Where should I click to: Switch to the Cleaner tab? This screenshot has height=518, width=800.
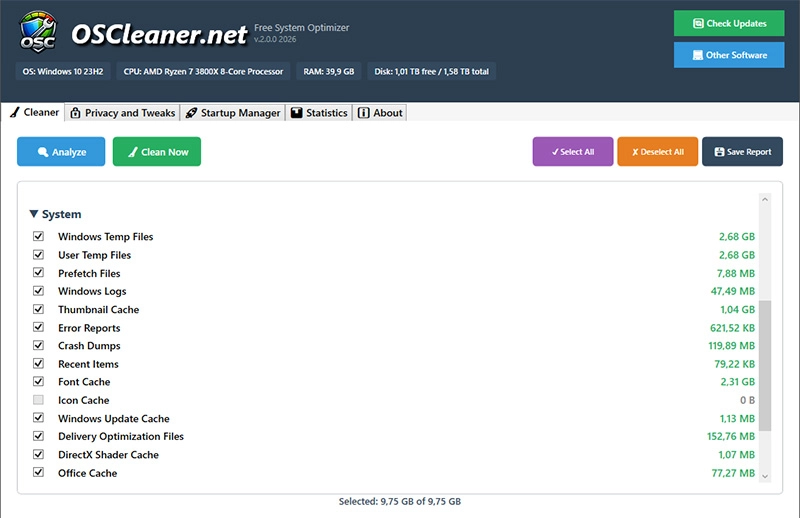(x=34, y=112)
